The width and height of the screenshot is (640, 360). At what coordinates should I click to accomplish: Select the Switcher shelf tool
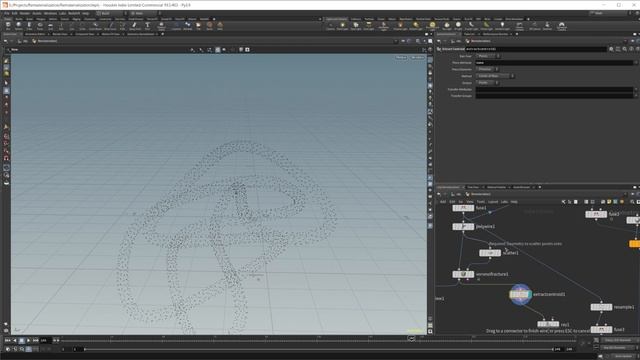tap(548, 26)
